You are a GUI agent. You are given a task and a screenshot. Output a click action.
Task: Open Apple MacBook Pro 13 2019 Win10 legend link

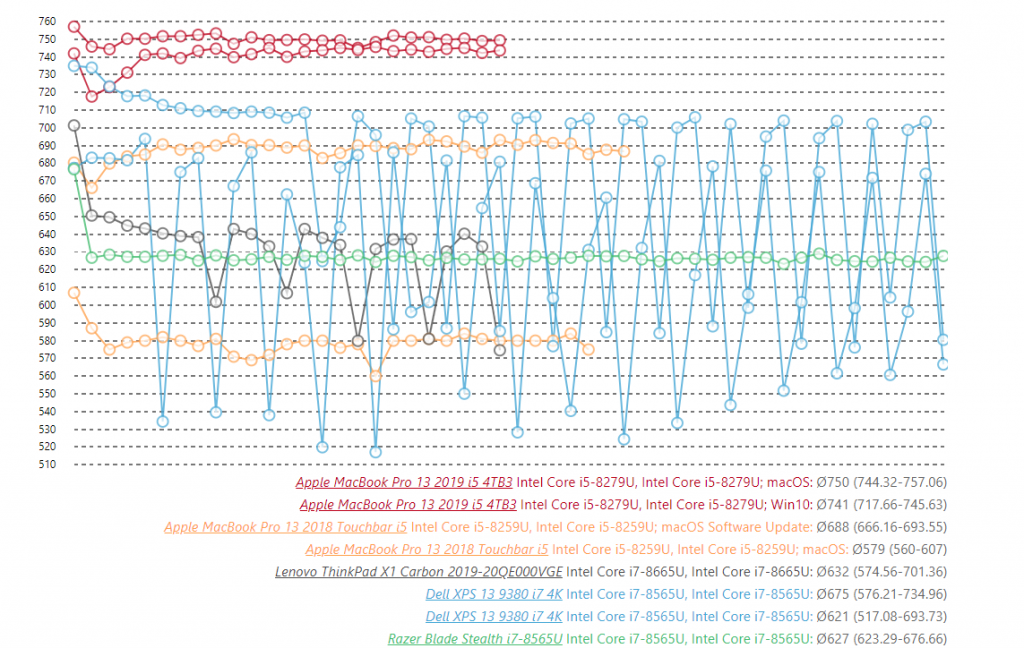click(408, 505)
